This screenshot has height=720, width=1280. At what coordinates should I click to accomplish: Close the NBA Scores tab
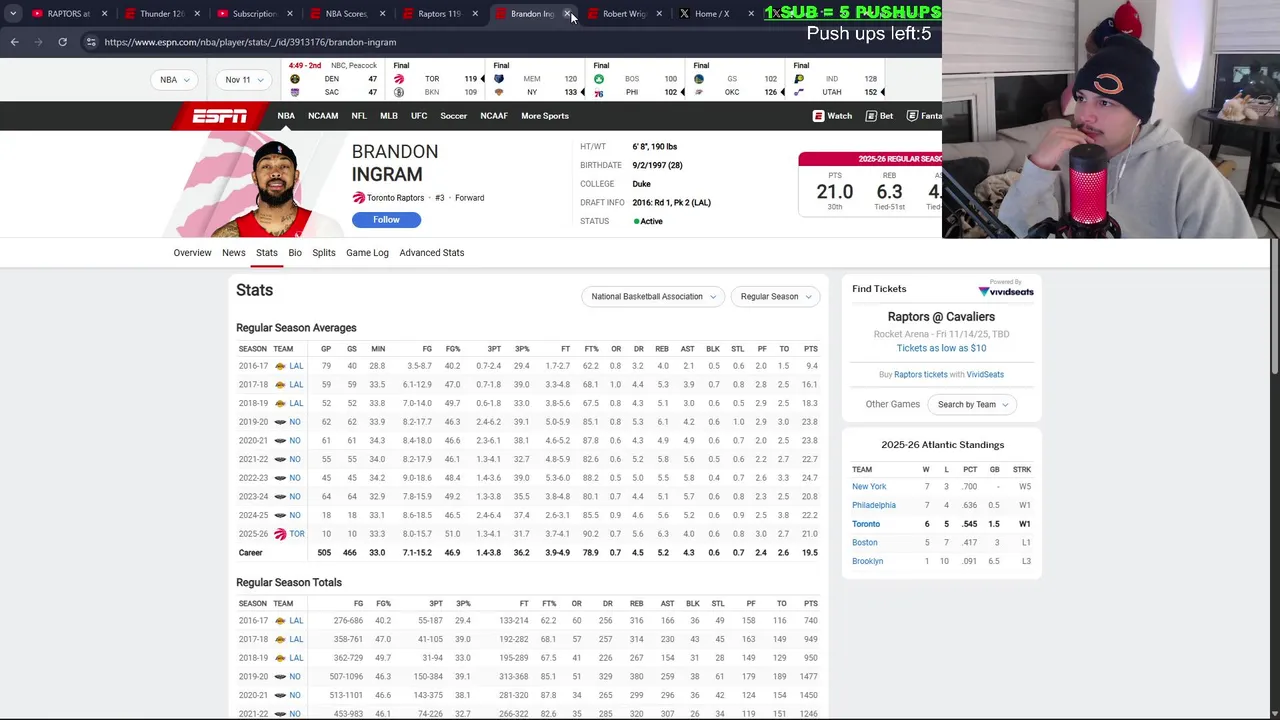(x=382, y=14)
